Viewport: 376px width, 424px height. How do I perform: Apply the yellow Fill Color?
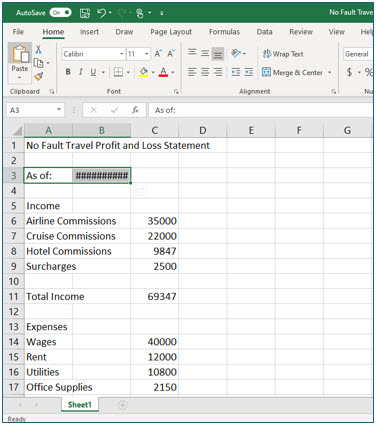(144, 72)
